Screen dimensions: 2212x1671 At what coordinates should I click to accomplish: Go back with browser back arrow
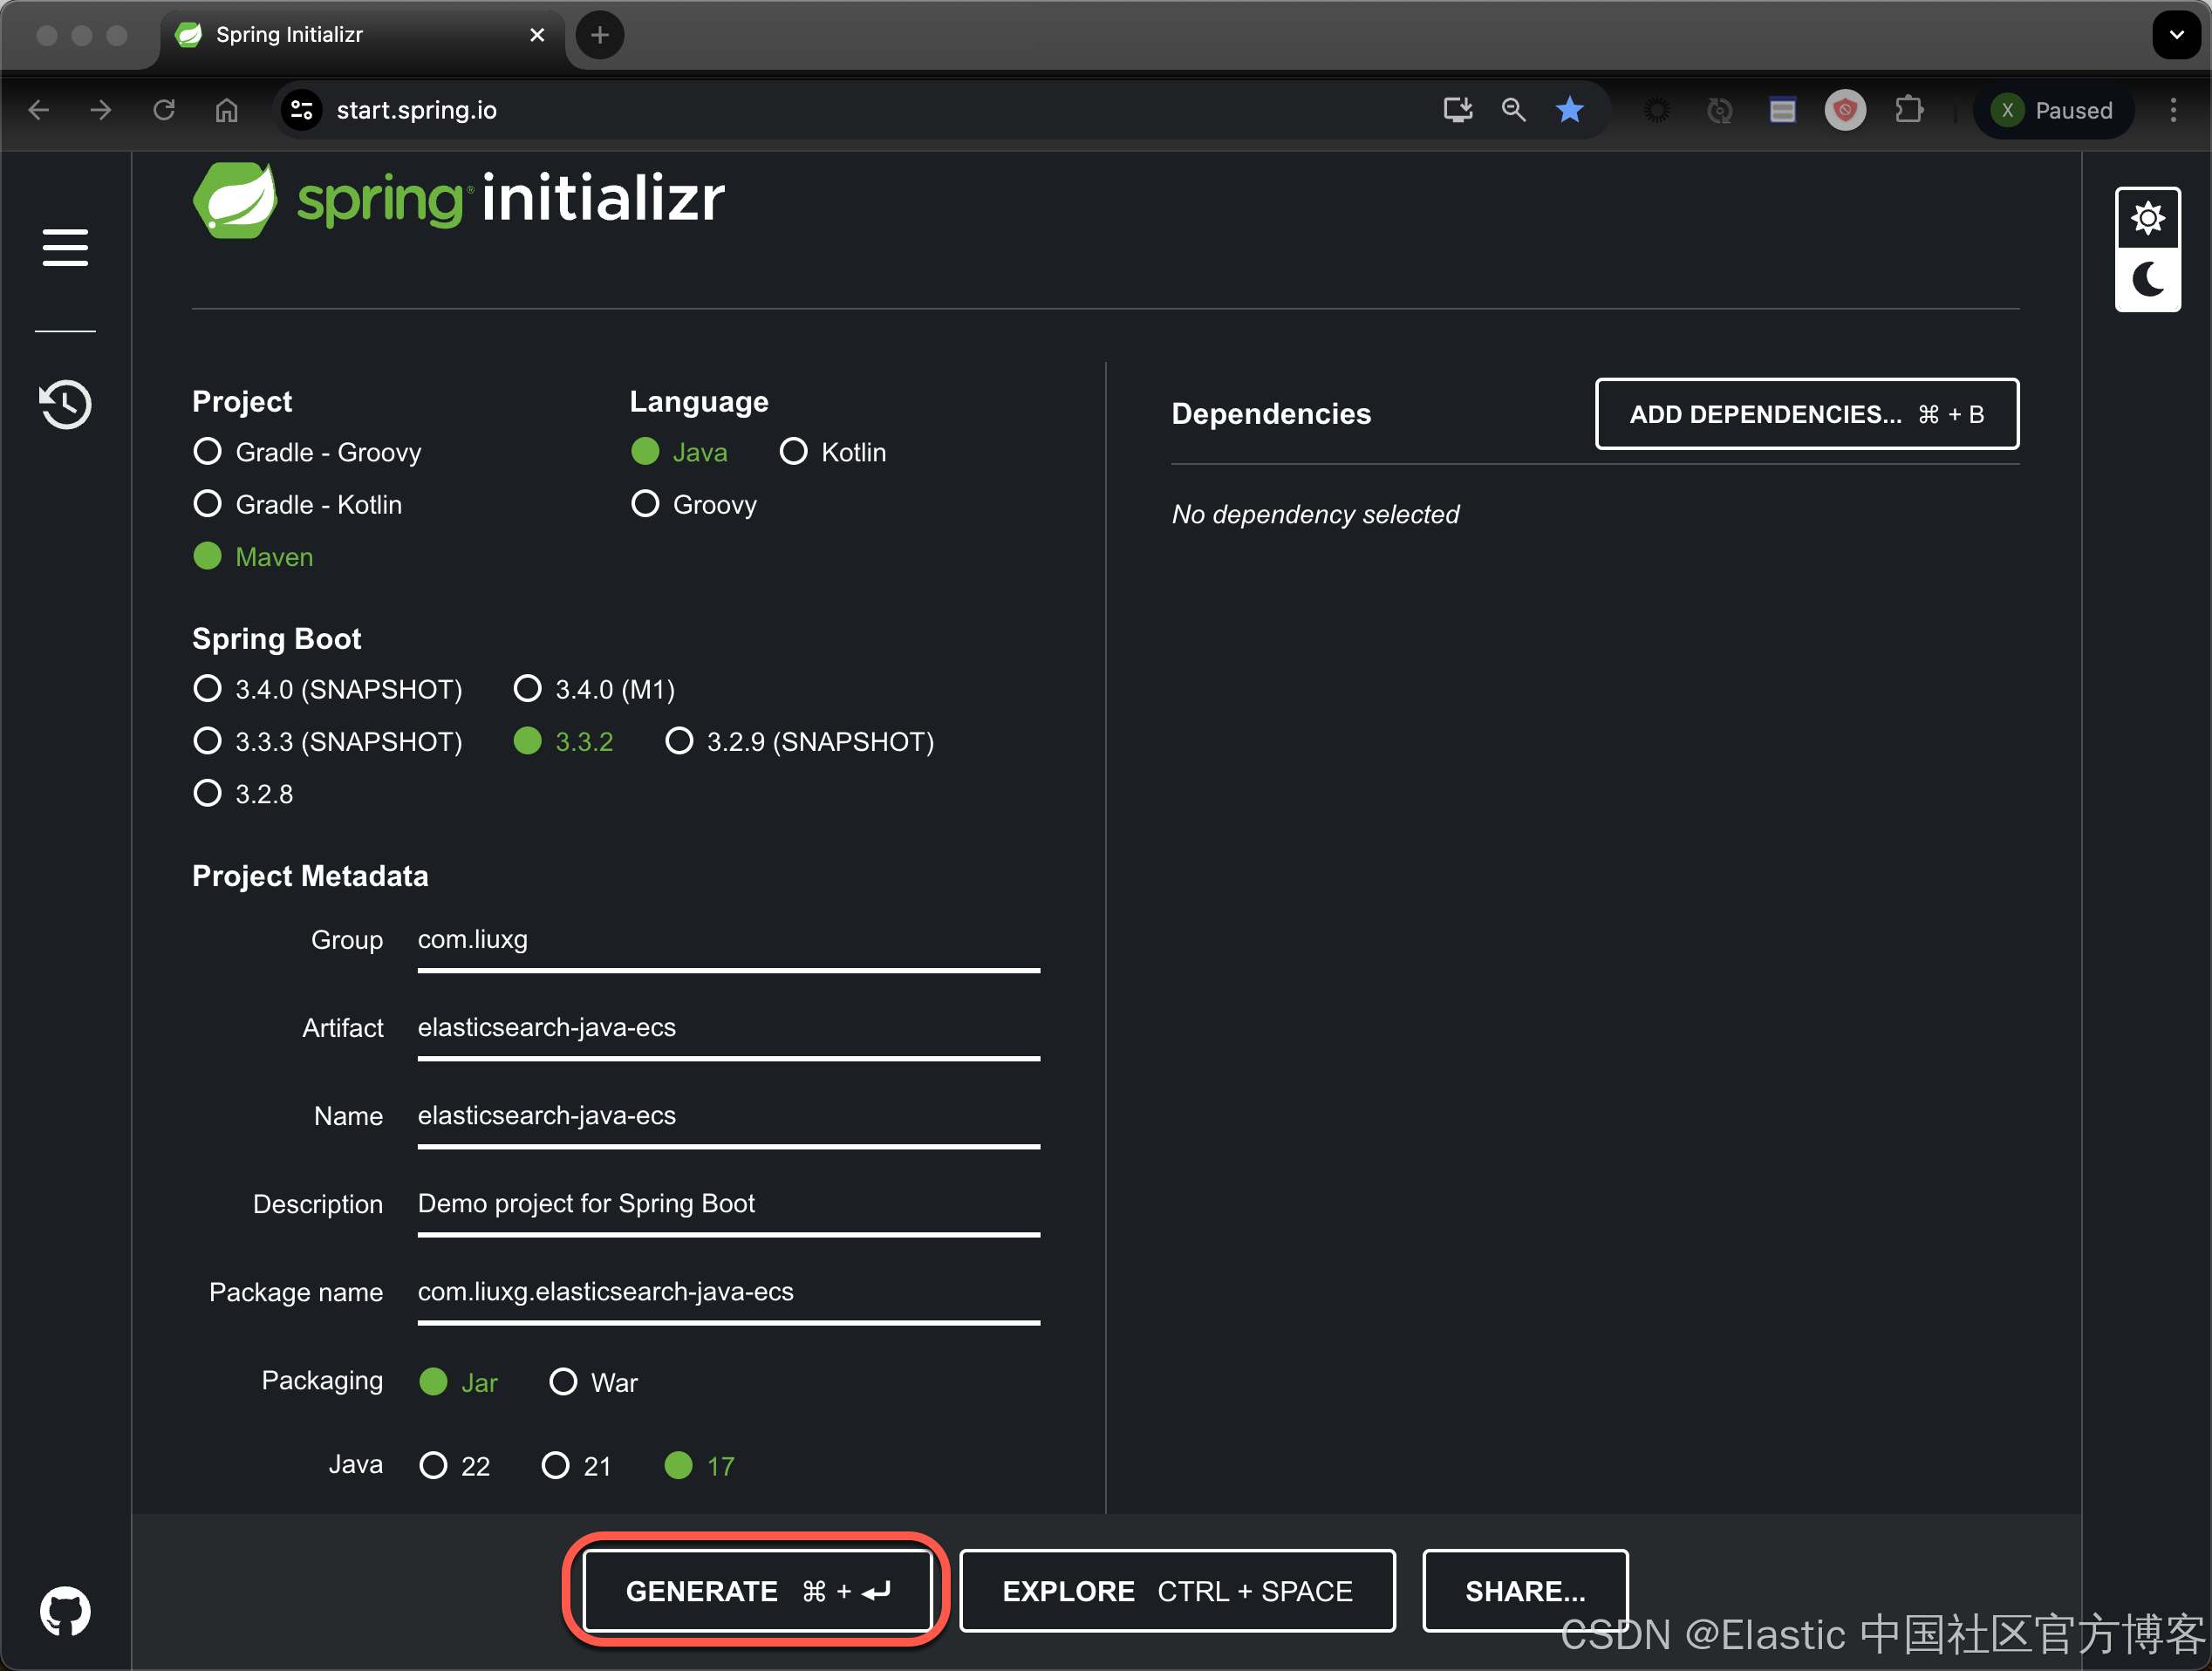tap(39, 110)
